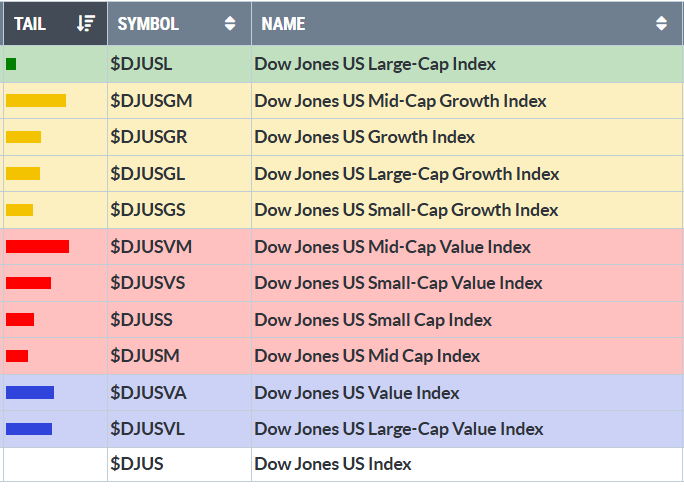The height and width of the screenshot is (488, 684).
Task: Sort table by the TAIL column icon
Action: tap(86, 23)
